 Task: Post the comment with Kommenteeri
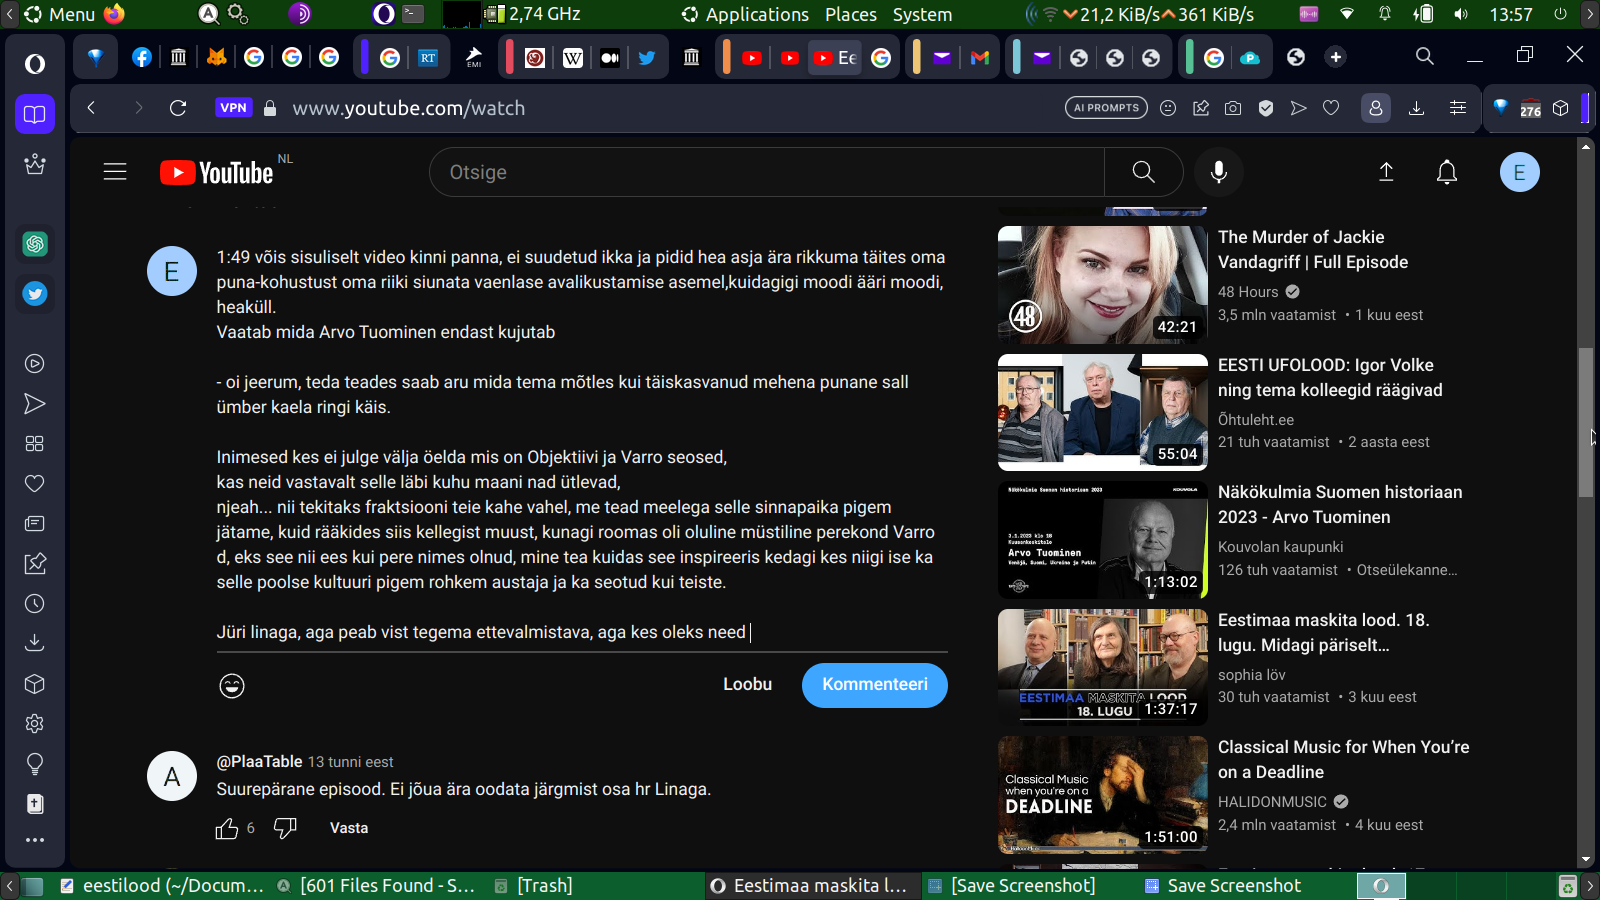[x=875, y=685]
